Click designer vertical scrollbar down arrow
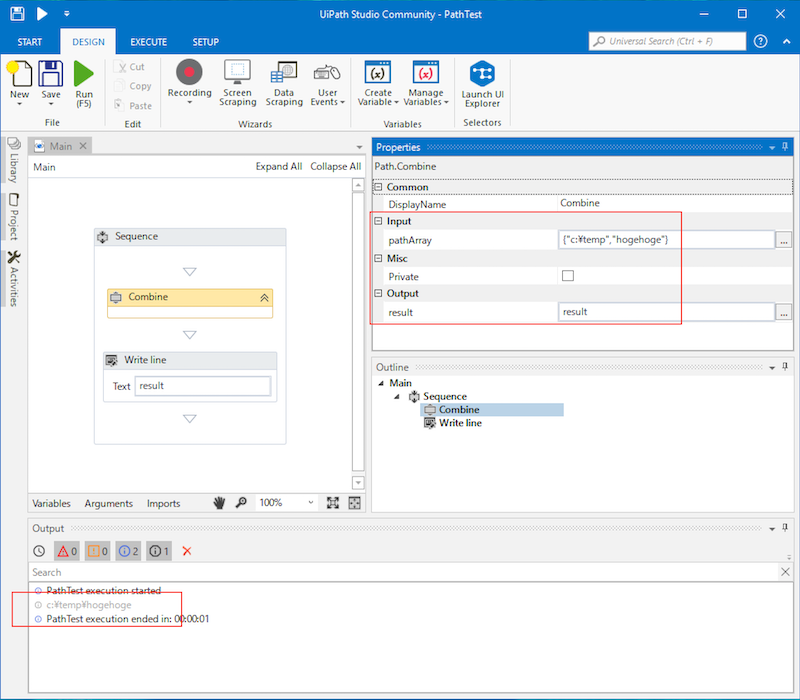This screenshot has height=700, width=800. click(x=358, y=482)
